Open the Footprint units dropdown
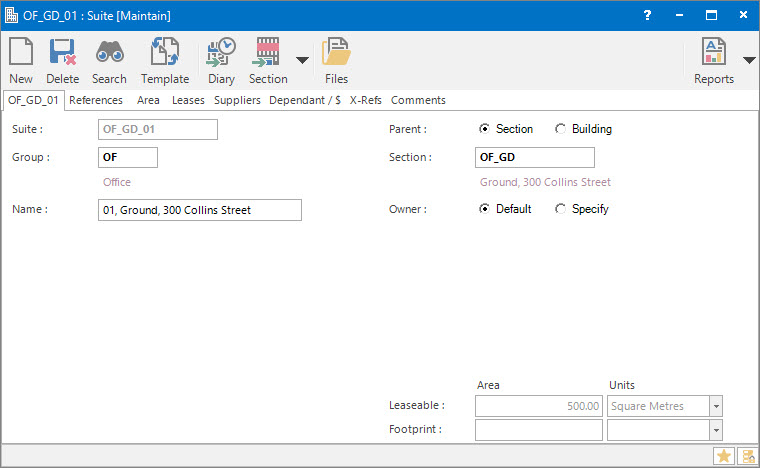The width and height of the screenshot is (760, 468). [715, 430]
